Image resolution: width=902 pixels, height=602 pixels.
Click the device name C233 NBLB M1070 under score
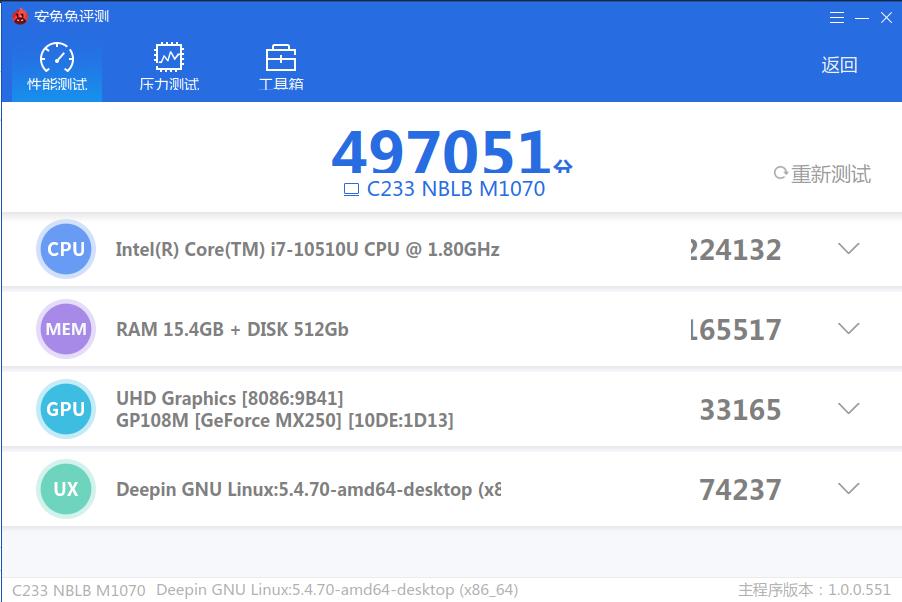click(456, 189)
